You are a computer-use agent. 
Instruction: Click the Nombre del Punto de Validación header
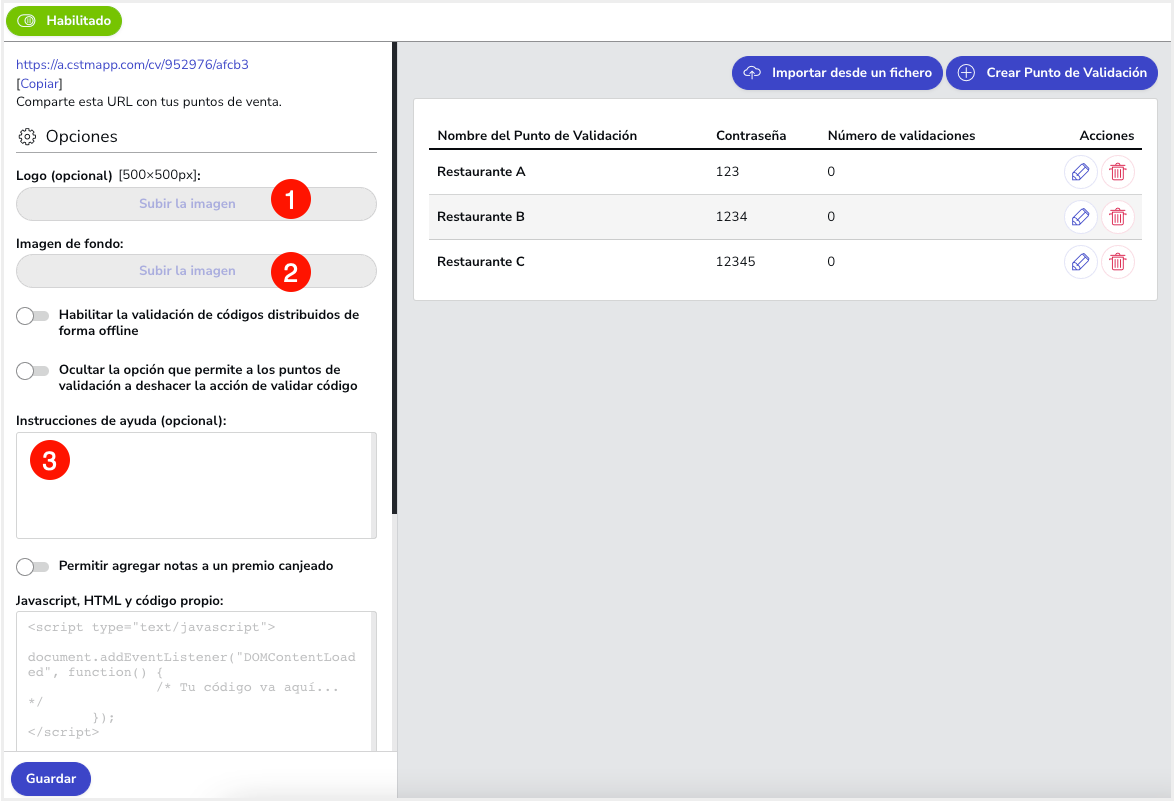point(537,136)
